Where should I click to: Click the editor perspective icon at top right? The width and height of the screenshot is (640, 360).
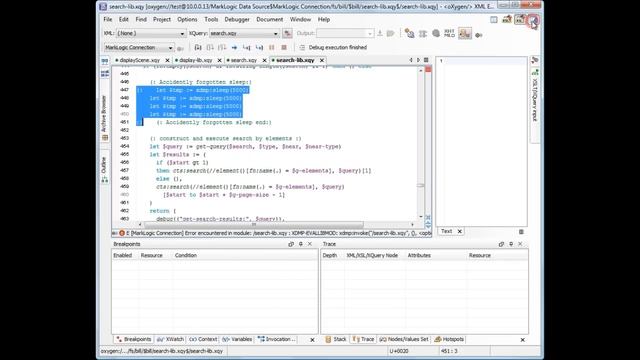coord(494,20)
